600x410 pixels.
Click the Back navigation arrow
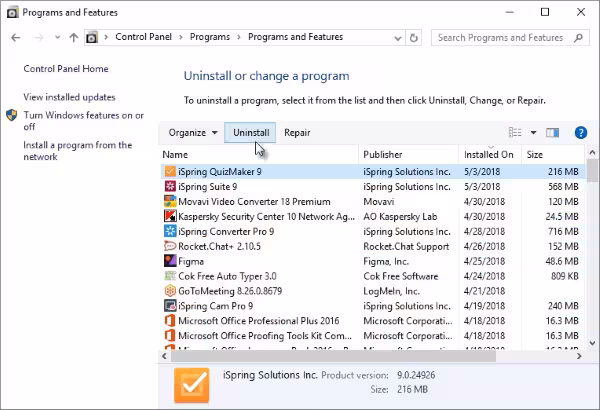pyautogui.click(x=16, y=38)
